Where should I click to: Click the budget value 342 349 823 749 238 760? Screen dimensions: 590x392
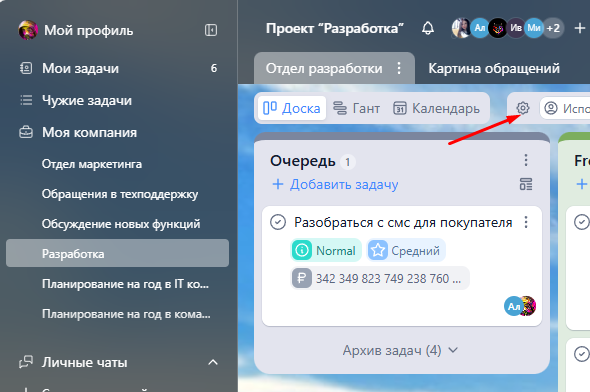tap(388, 279)
